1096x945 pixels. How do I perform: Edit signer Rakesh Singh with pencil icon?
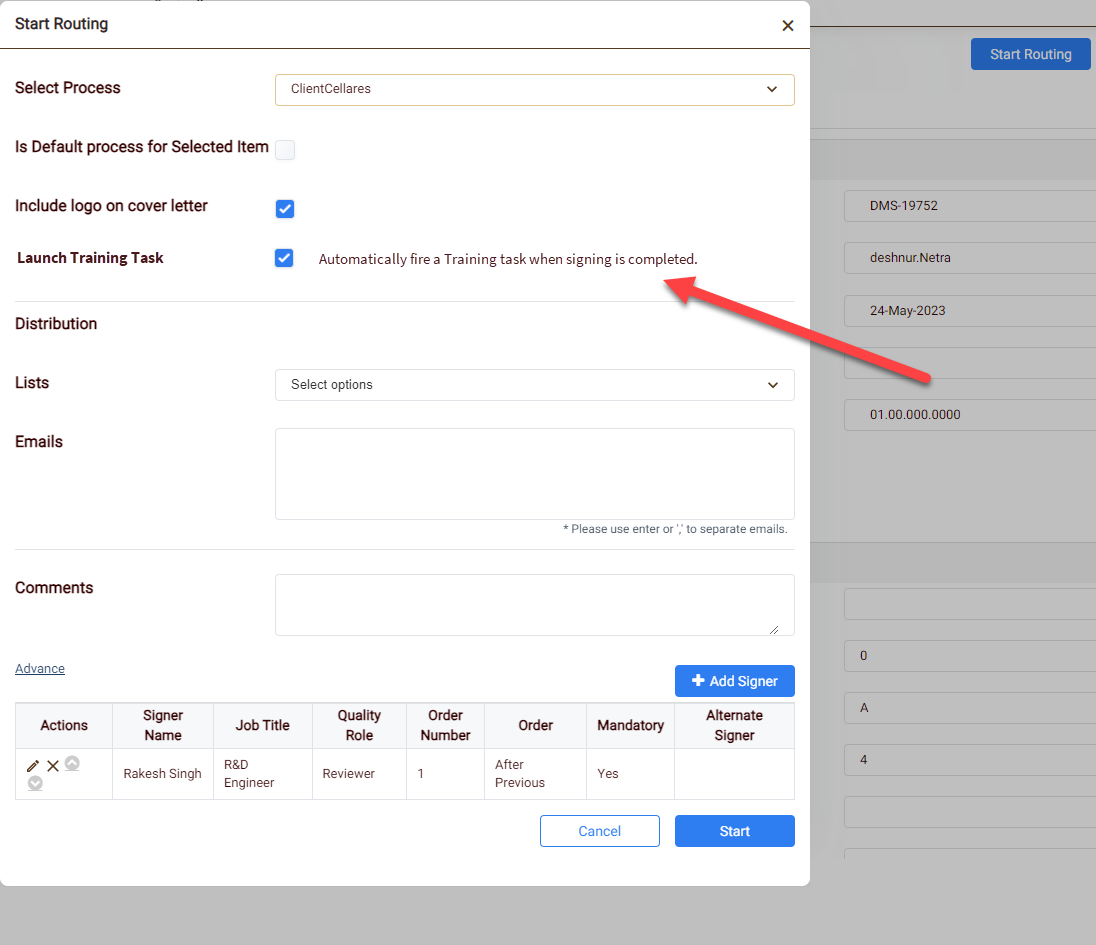33,766
